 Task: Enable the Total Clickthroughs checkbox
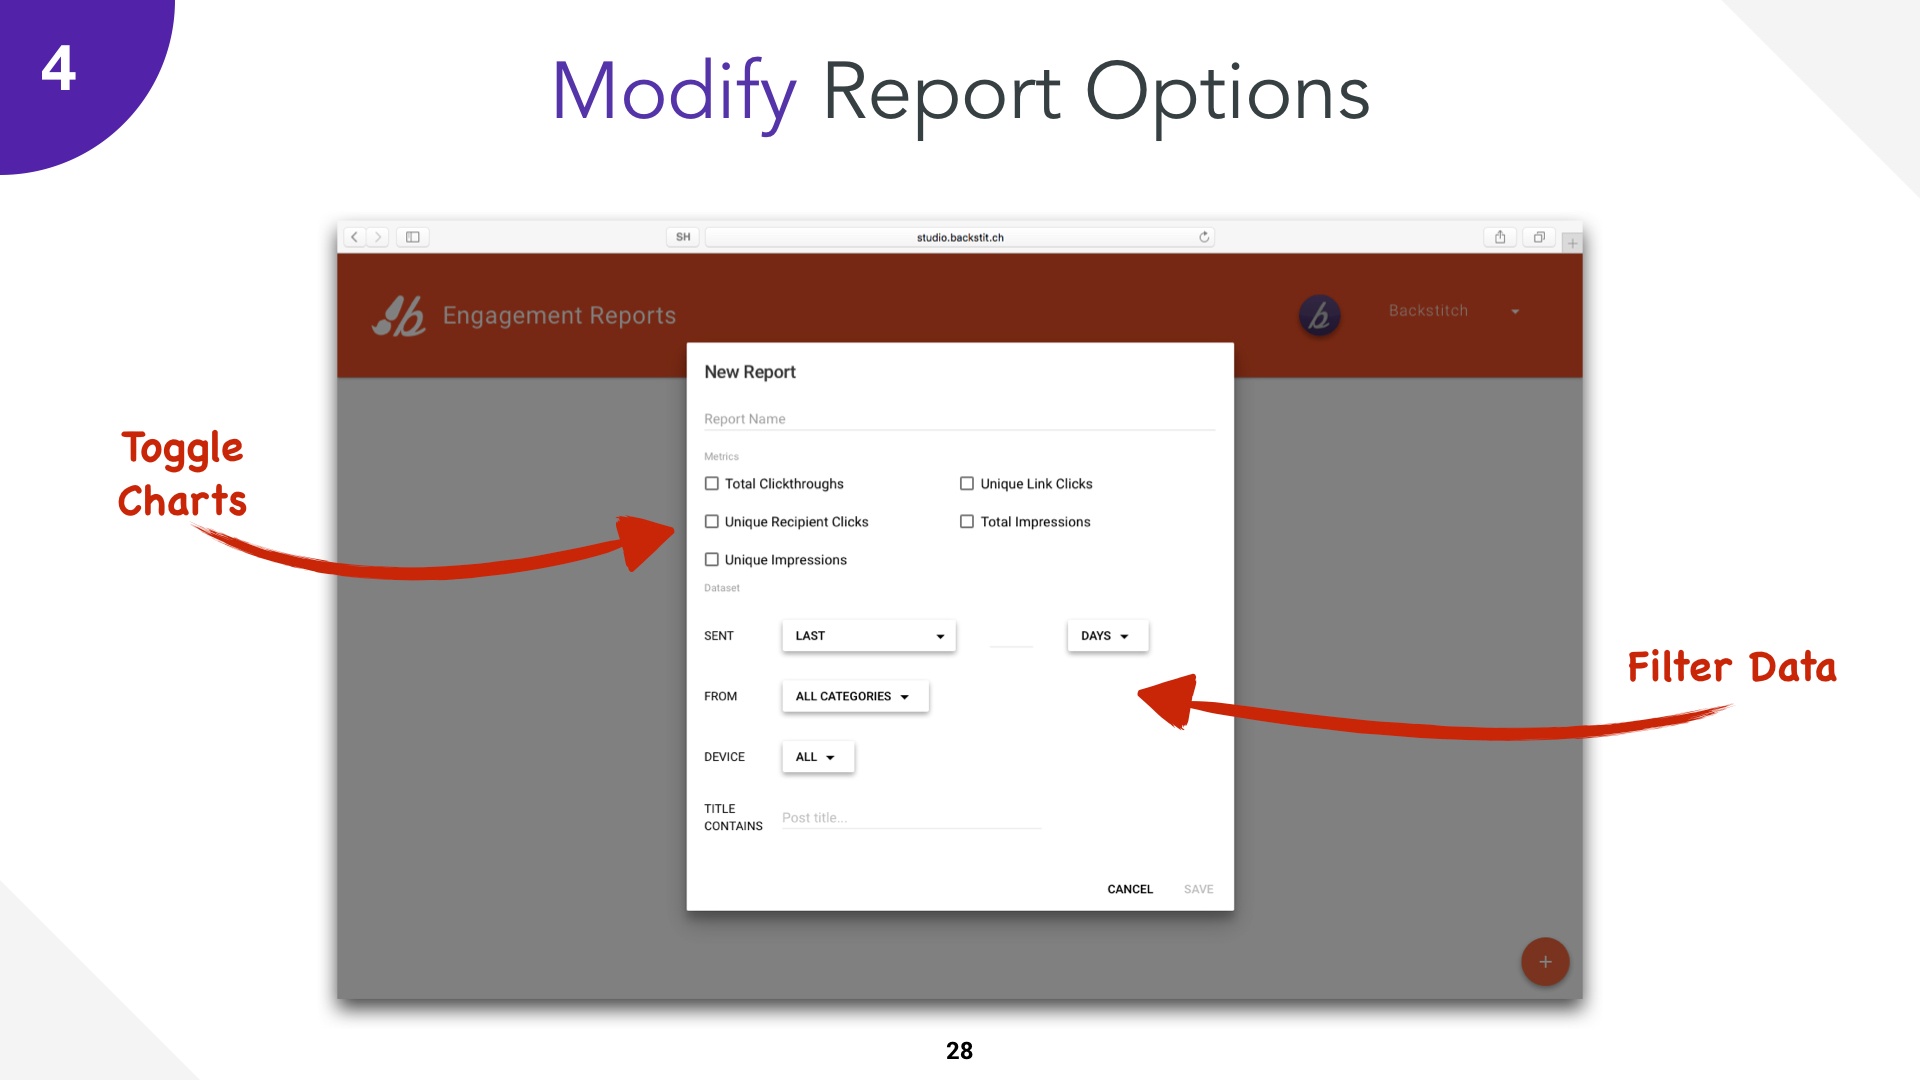click(x=709, y=484)
